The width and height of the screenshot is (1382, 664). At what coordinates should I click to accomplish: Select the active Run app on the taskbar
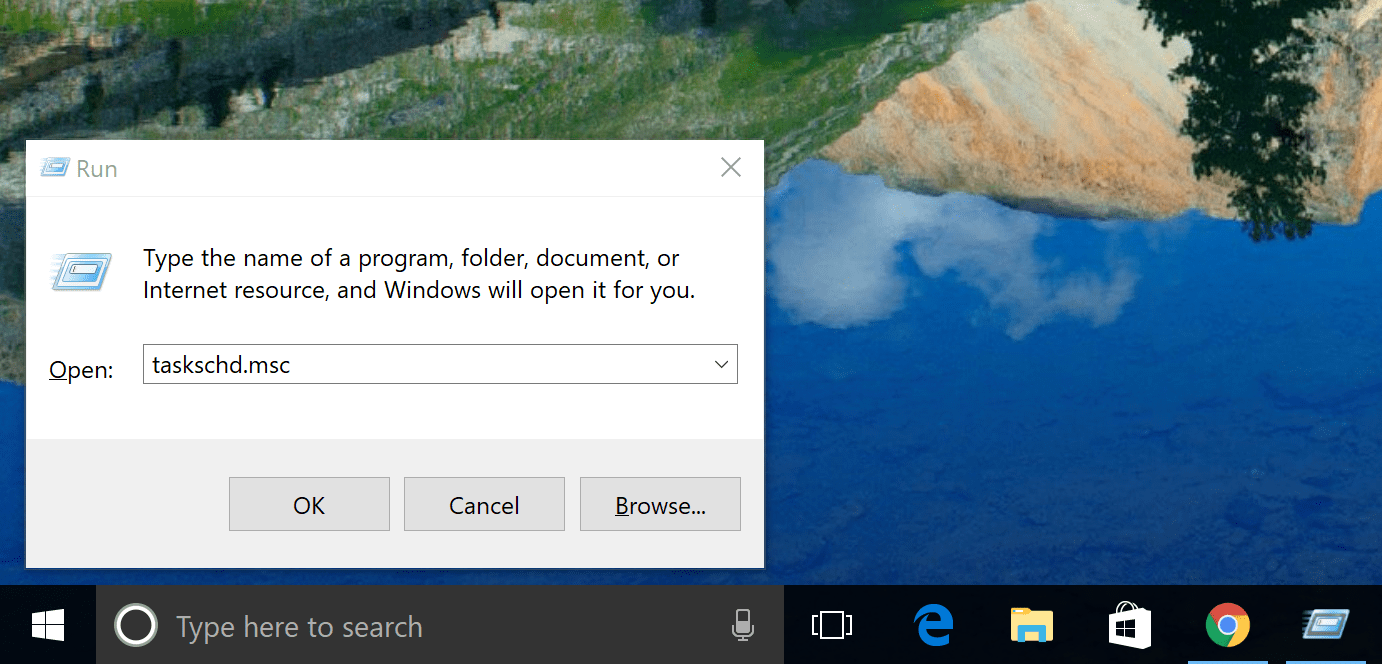tap(1325, 624)
